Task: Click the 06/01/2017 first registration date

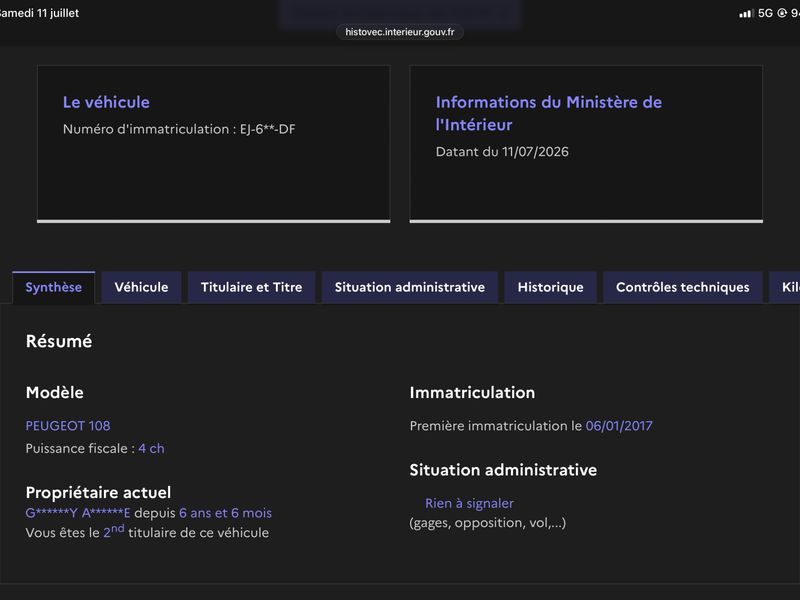Action: [x=619, y=426]
